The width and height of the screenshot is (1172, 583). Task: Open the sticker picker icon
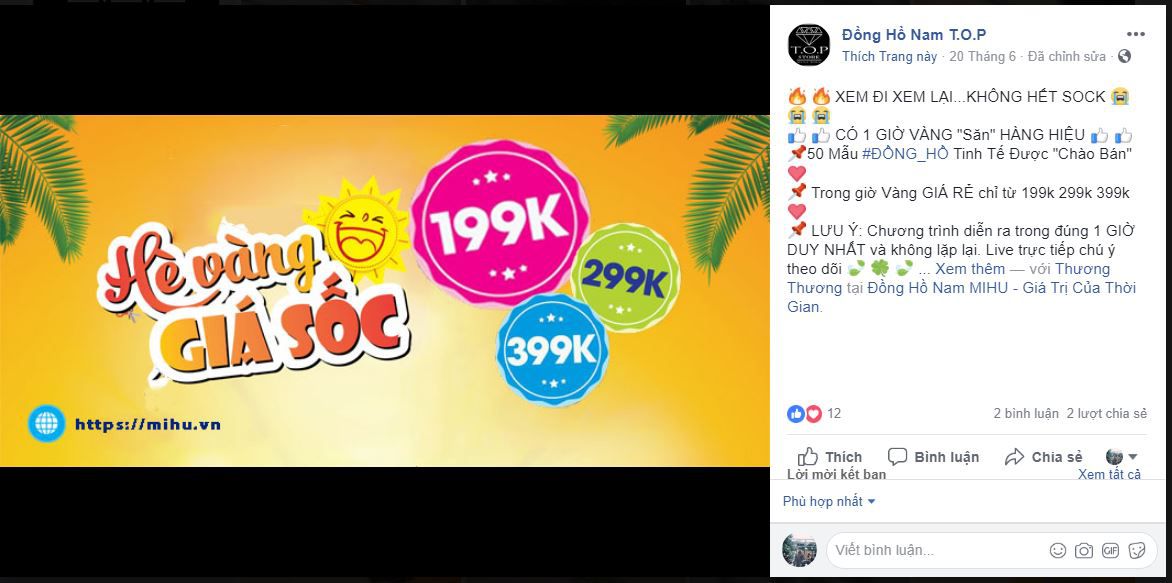click(x=1136, y=551)
